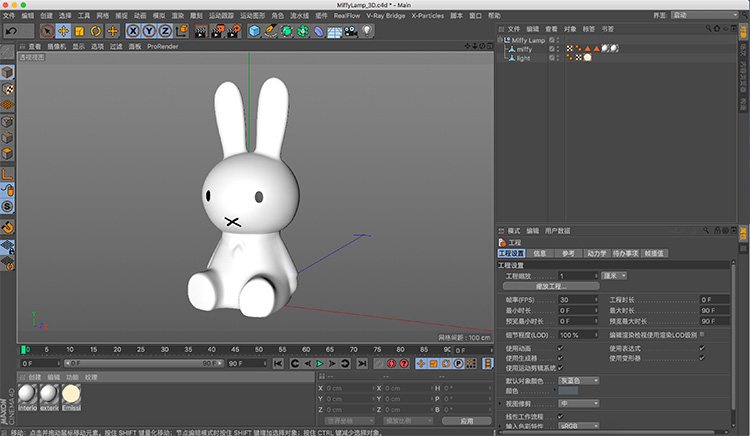Add a Cube primitive object
Viewport: 750px width, 436px height.
pos(254,31)
